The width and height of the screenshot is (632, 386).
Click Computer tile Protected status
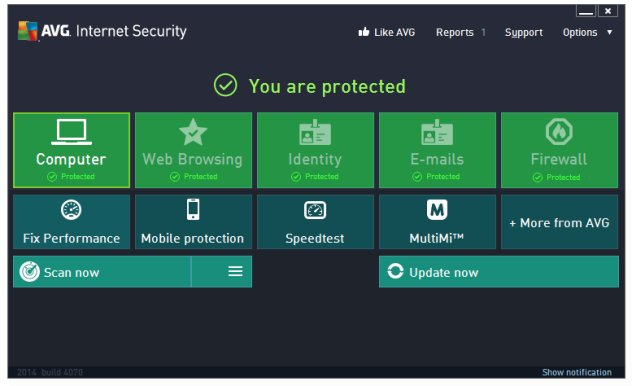pos(71,176)
